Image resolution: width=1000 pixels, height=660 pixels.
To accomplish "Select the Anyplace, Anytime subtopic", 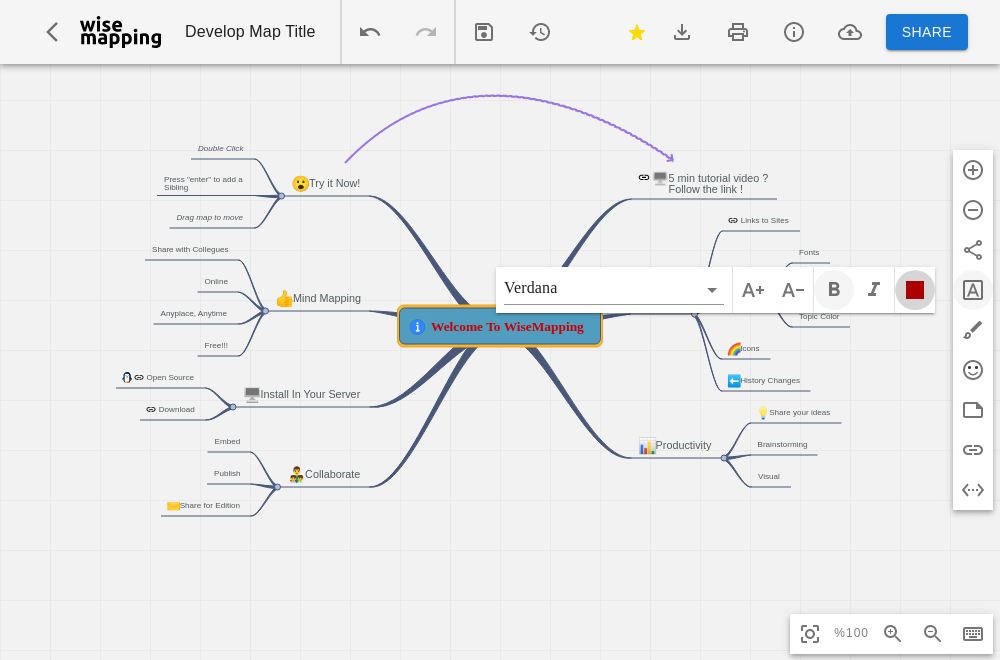I will pyautogui.click(x=193, y=314).
